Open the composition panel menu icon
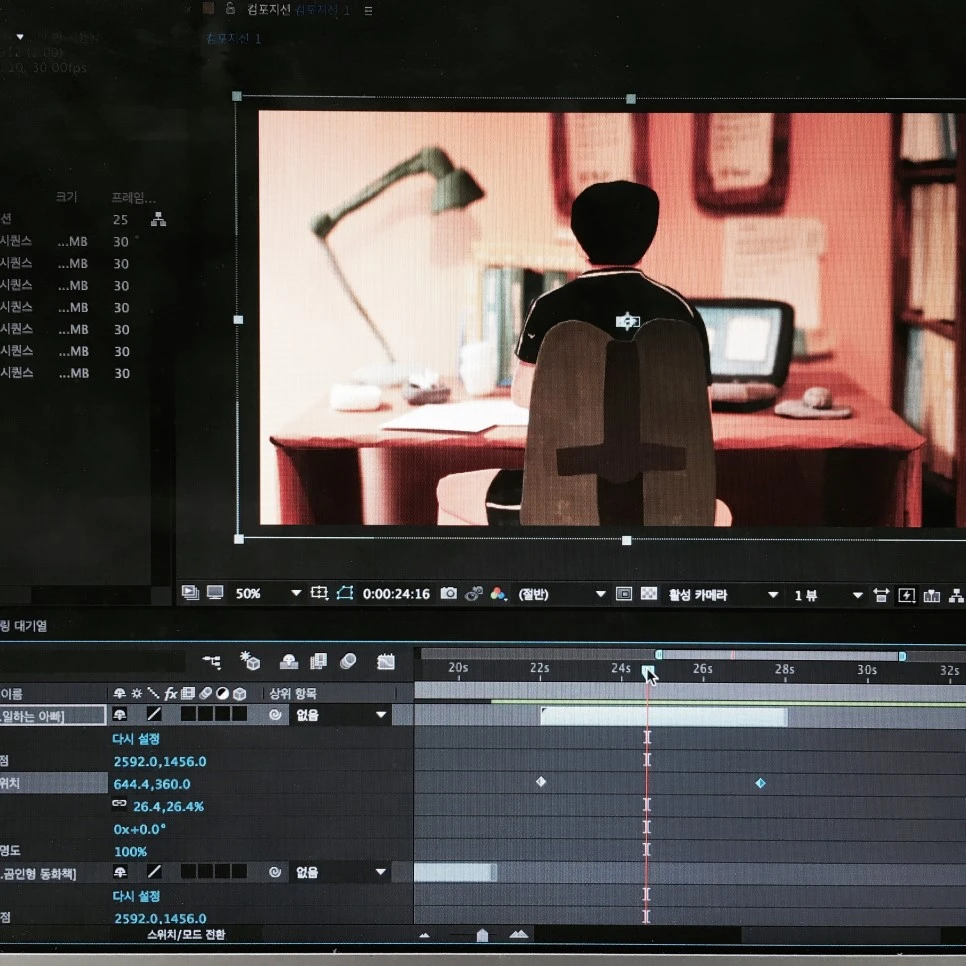966x966 pixels. 368,10
